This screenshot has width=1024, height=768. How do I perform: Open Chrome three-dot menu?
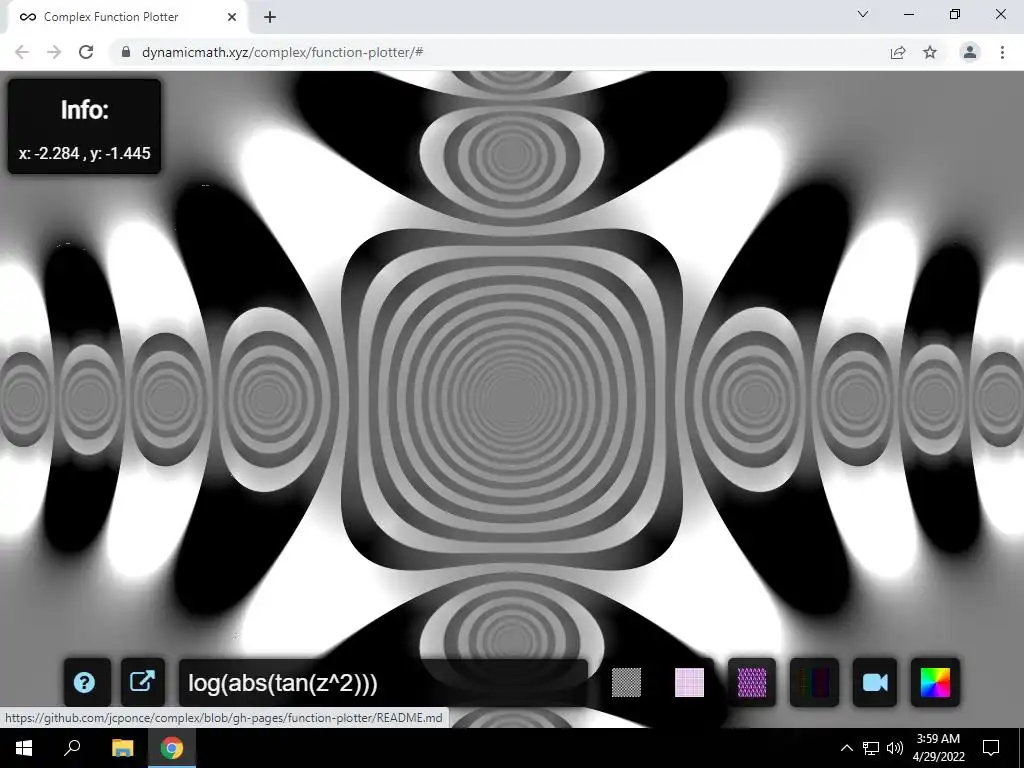click(x=1002, y=52)
